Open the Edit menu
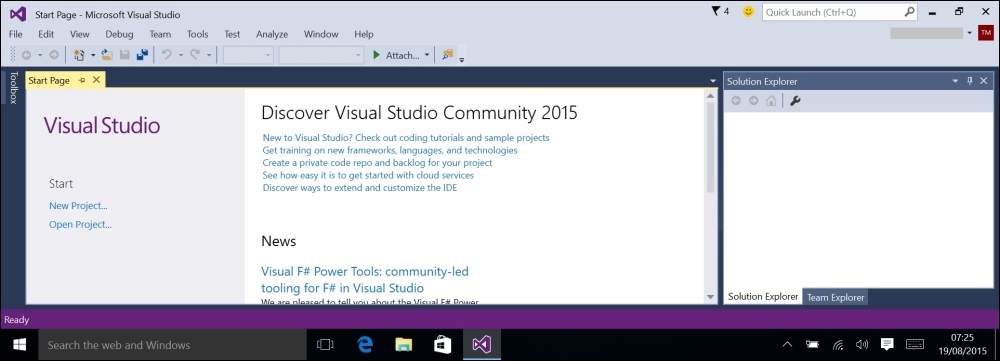The width and height of the screenshot is (1000, 361). coord(46,34)
